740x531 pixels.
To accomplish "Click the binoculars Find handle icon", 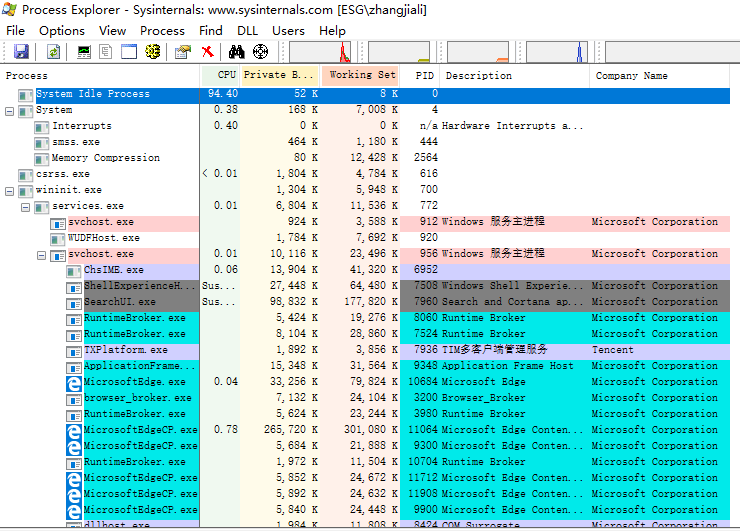I will tap(236, 51).
